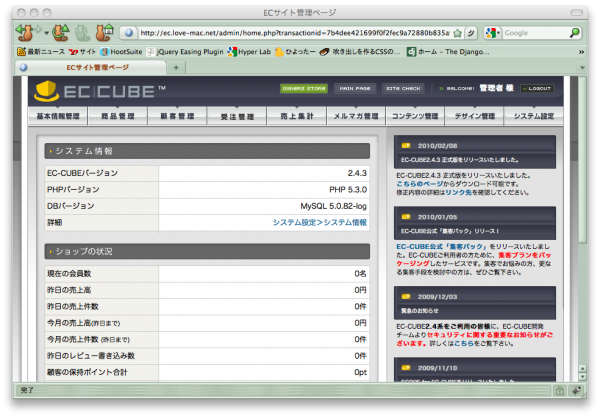Open the 吹き出しを作るCSS bookmark
Image resolution: width=600 pixels, height=417 pixels.
tap(360, 52)
